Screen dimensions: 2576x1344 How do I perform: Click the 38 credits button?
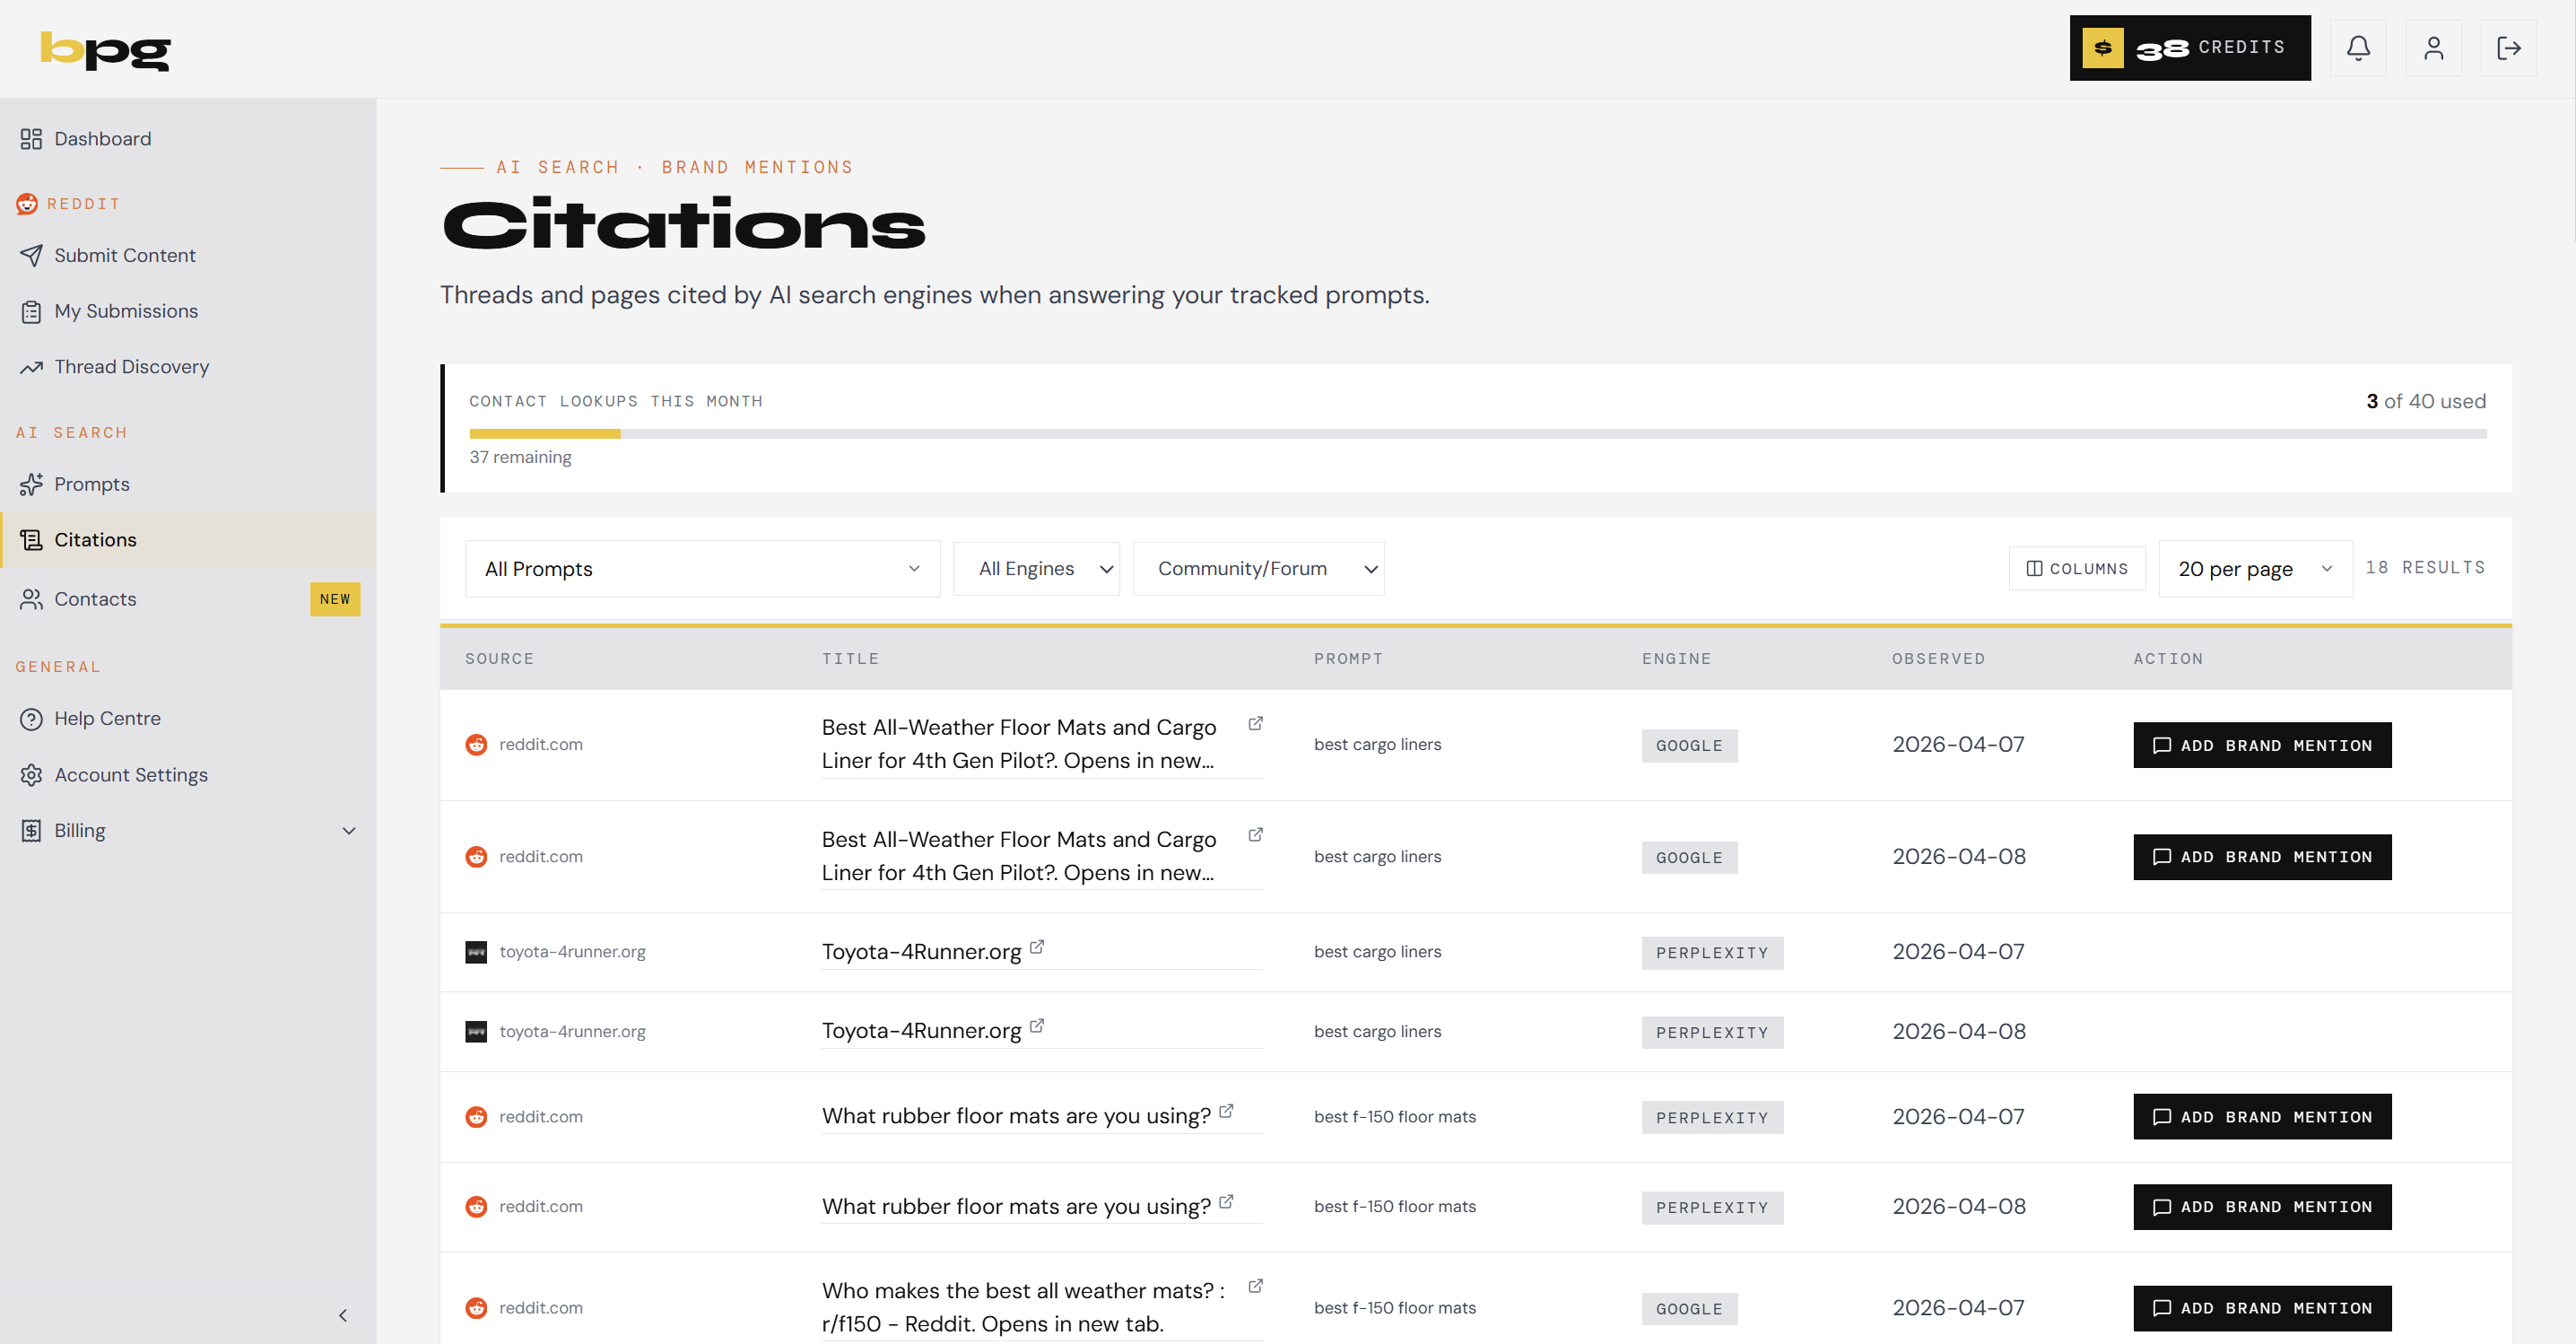coord(2190,48)
